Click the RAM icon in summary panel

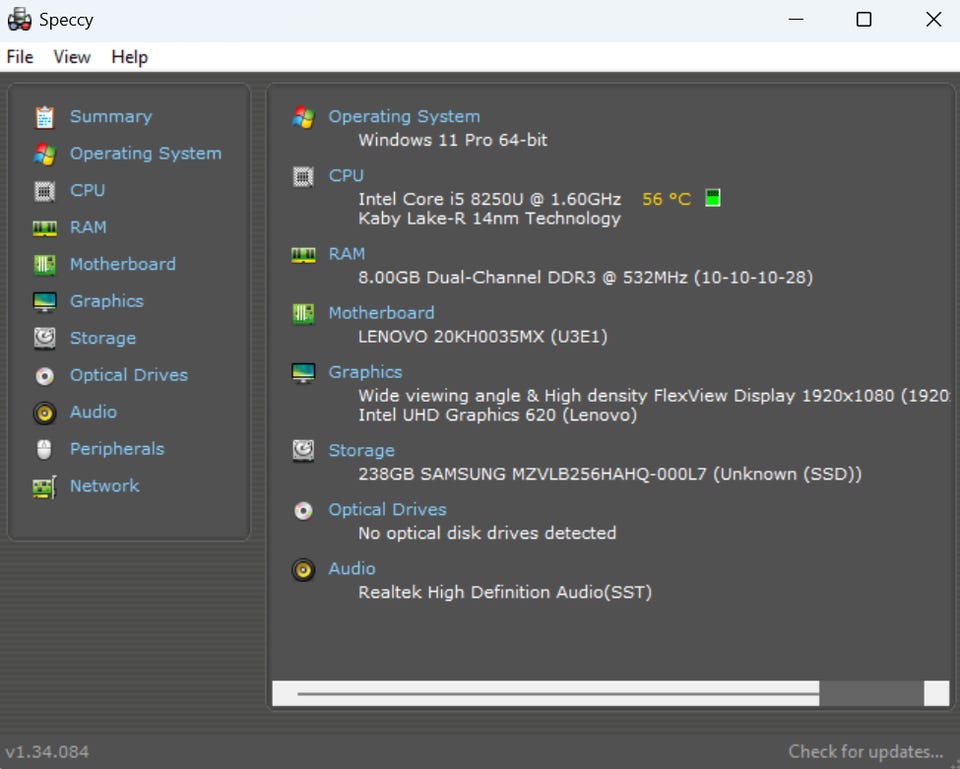[x=303, y=255]
